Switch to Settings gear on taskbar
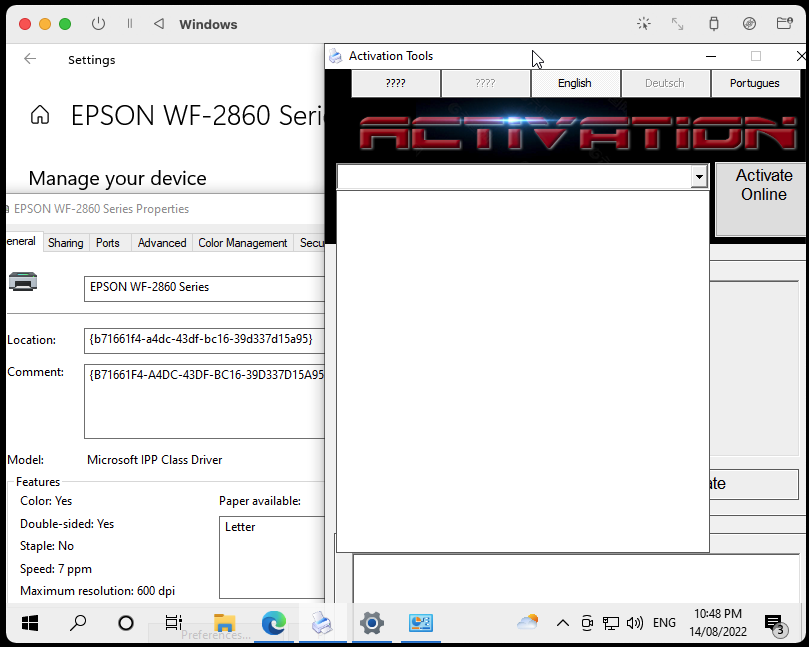This screenshot has width=809, height=647. [371, 623]
